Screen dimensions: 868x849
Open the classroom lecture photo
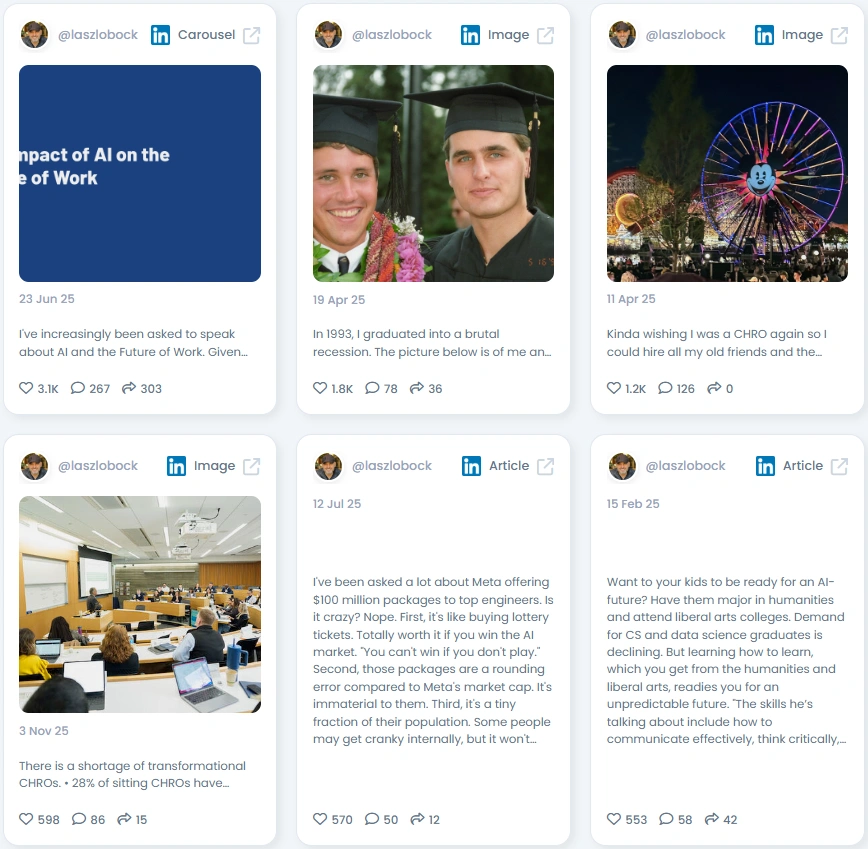point(140,604)
